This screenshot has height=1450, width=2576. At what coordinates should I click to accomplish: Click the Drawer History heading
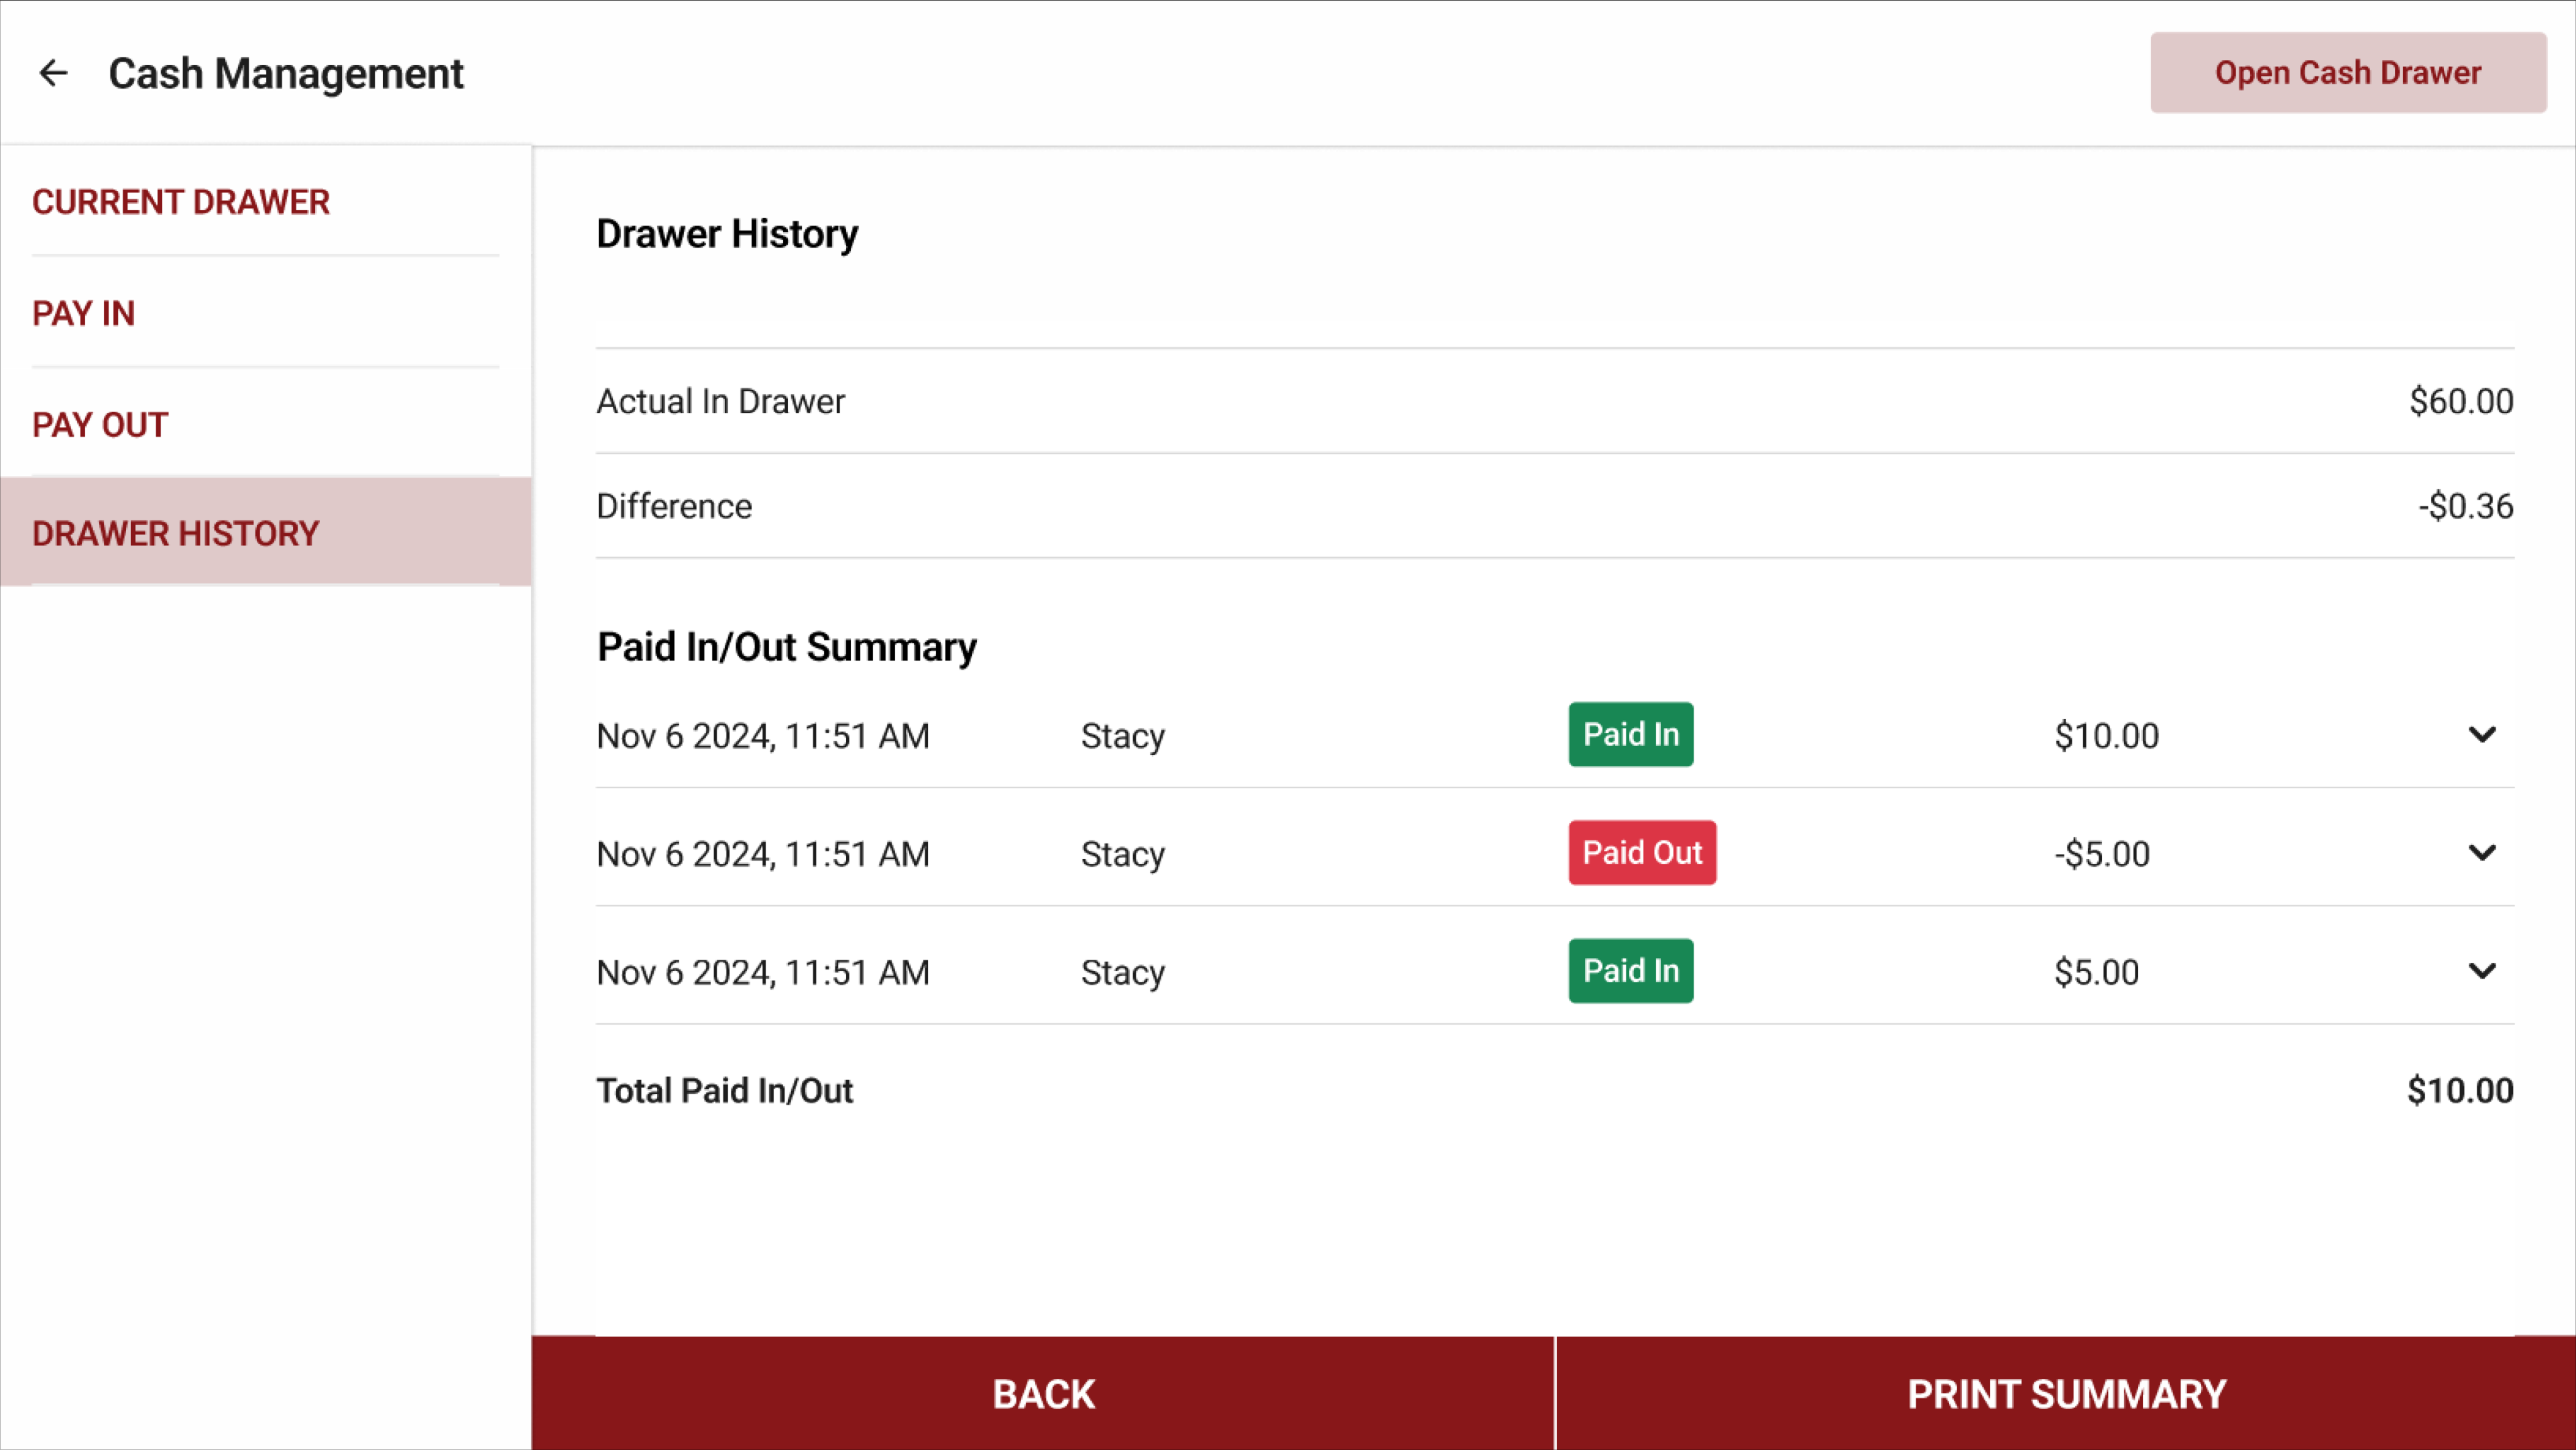click(x=727, y=234)
